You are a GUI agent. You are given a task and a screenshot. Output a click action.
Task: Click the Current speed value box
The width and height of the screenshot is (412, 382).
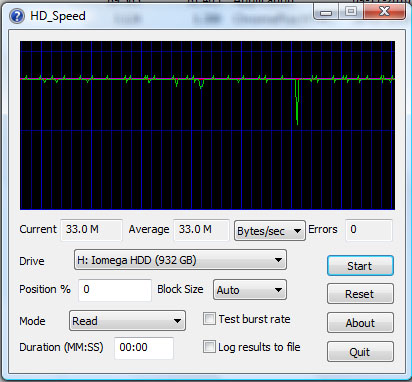[92, 230]
